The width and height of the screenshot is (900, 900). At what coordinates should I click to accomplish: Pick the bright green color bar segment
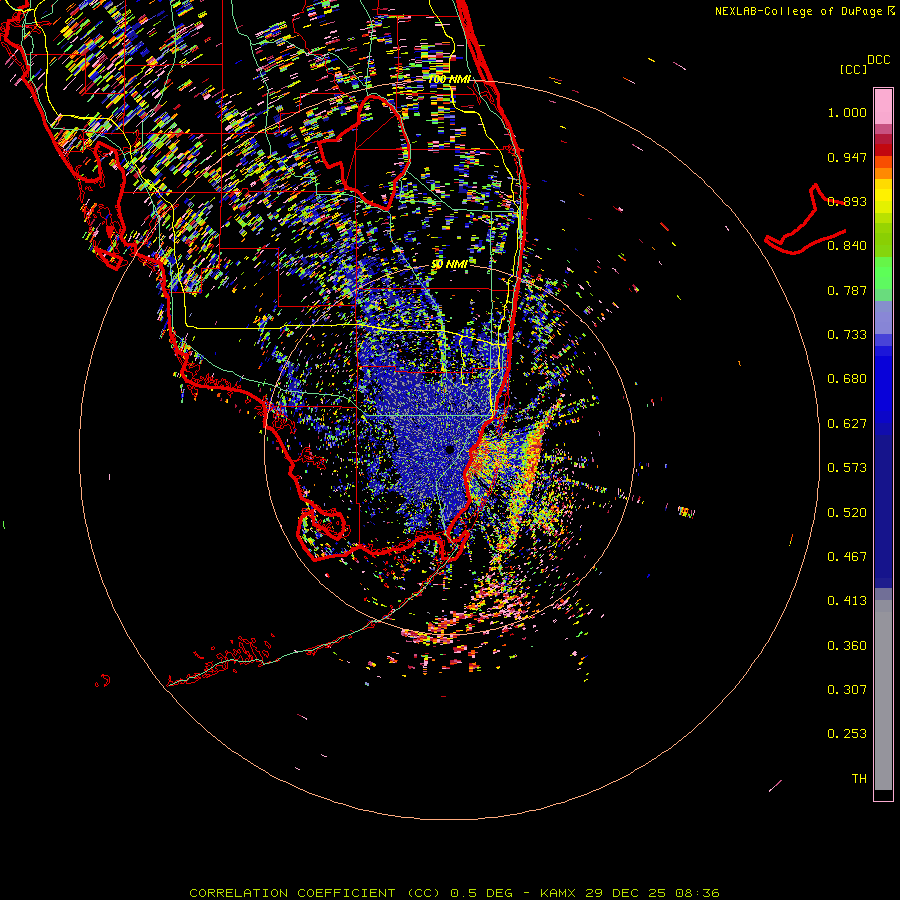point(883,273)
